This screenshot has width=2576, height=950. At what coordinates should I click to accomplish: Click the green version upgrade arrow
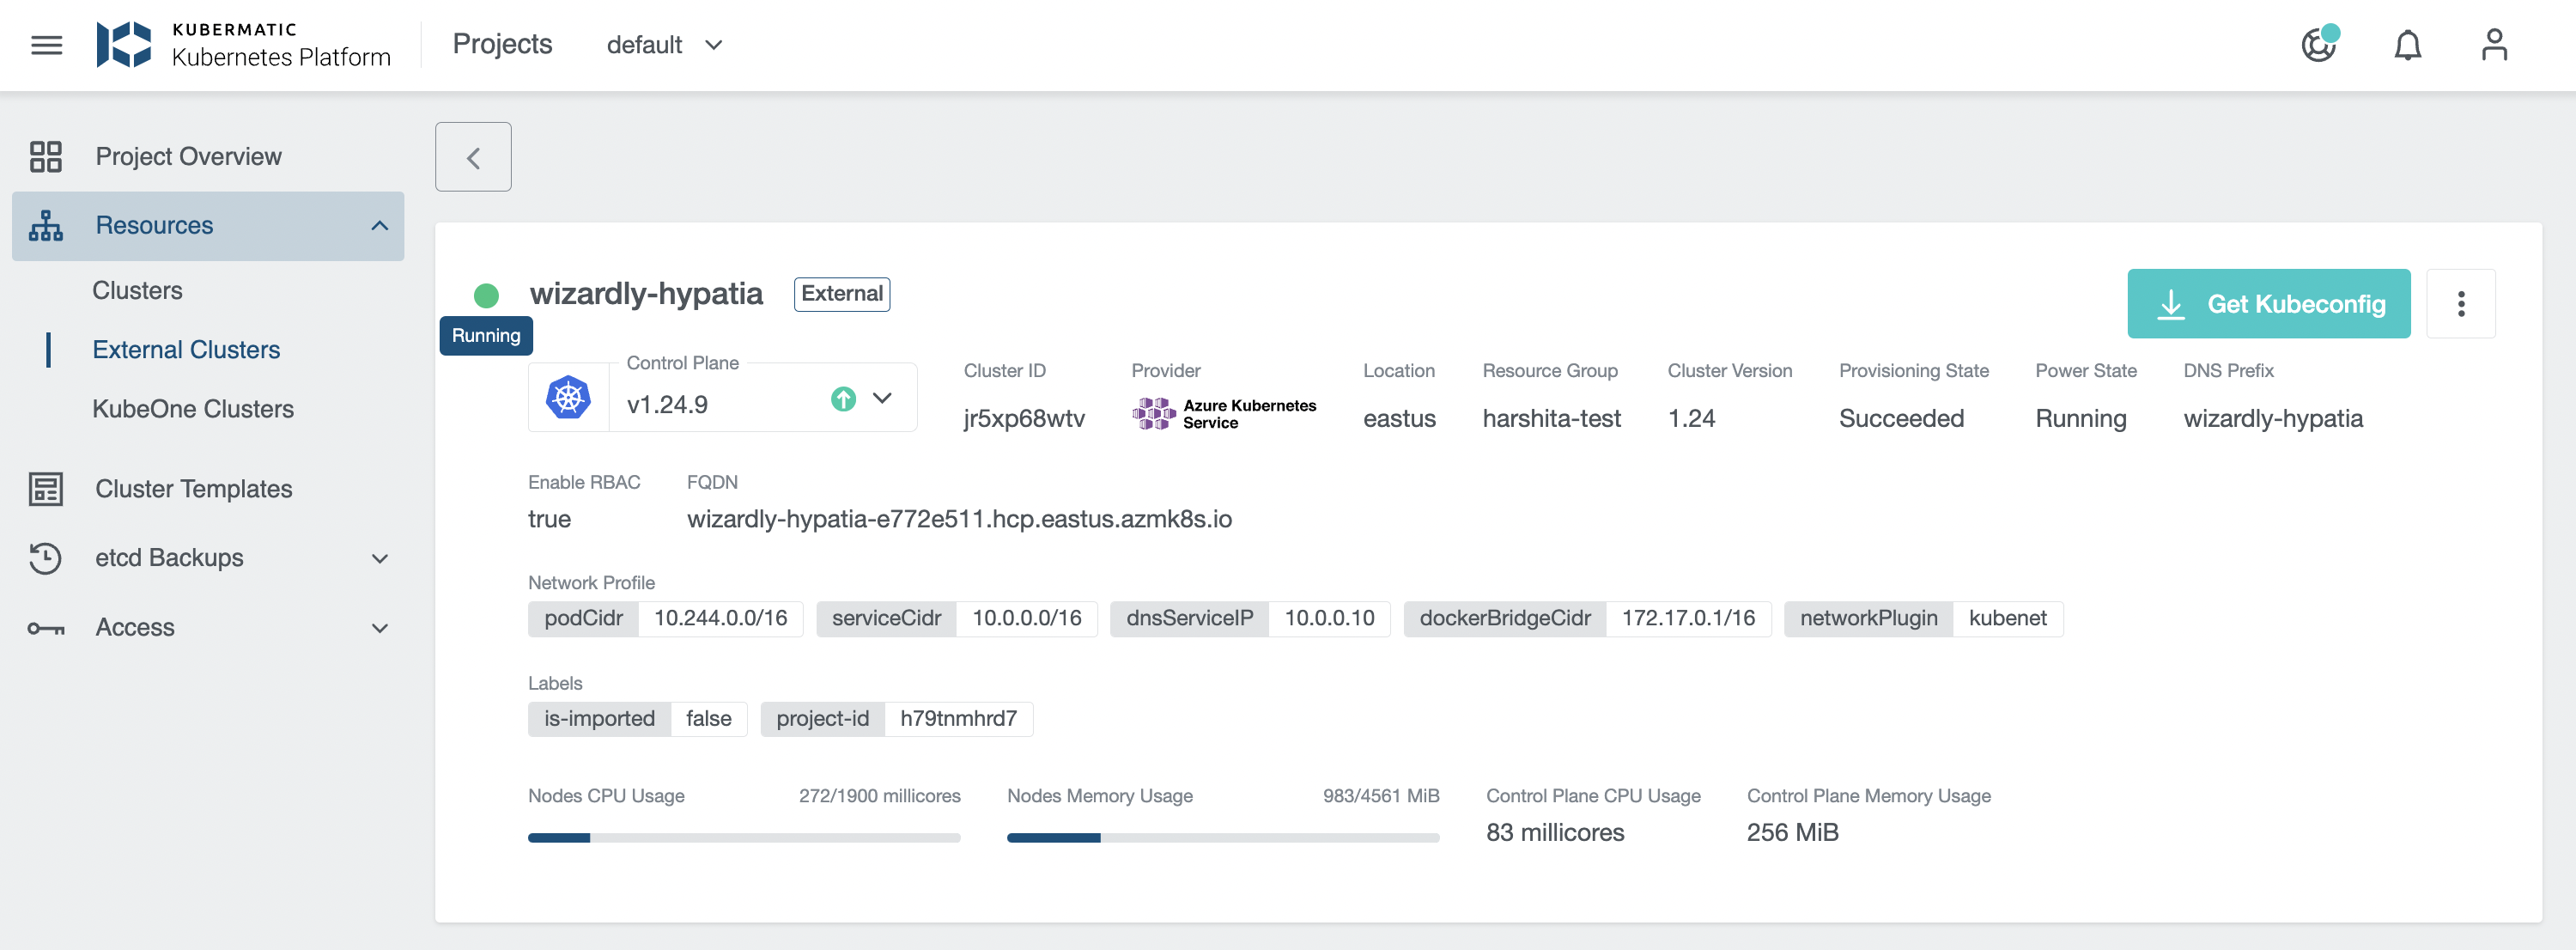[843, 399]
